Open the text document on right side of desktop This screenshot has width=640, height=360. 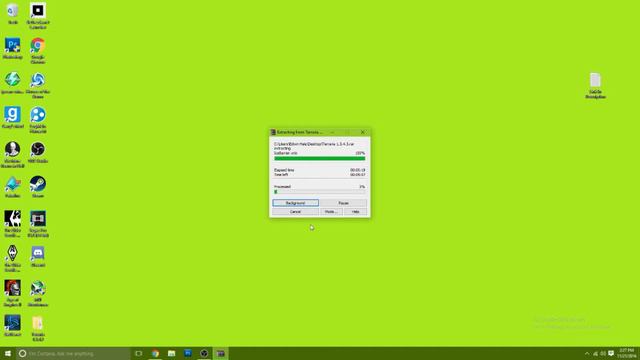(596, 86)
